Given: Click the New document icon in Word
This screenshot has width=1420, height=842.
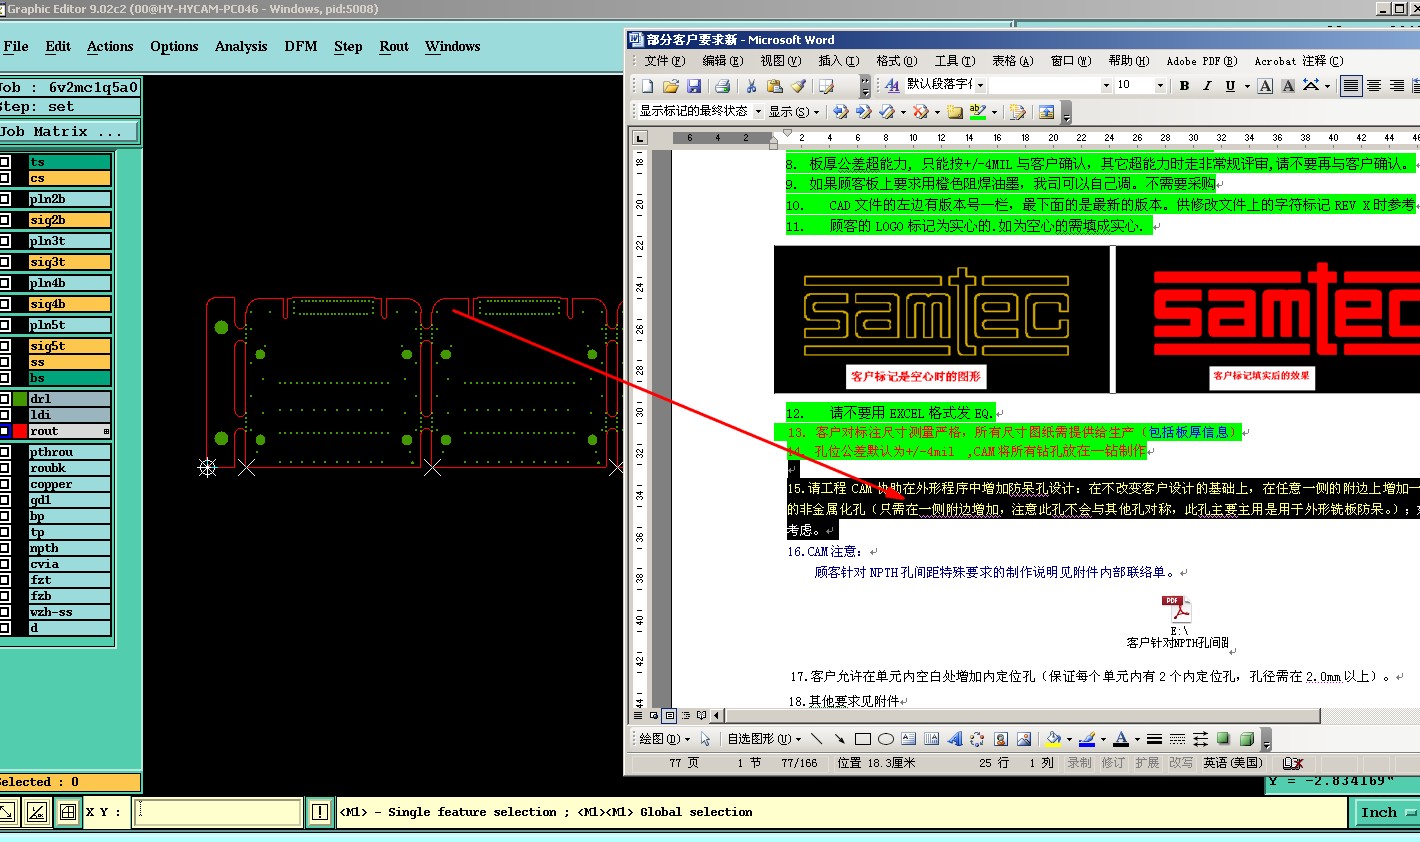Looking at the screenshot, I should point(648,86).
